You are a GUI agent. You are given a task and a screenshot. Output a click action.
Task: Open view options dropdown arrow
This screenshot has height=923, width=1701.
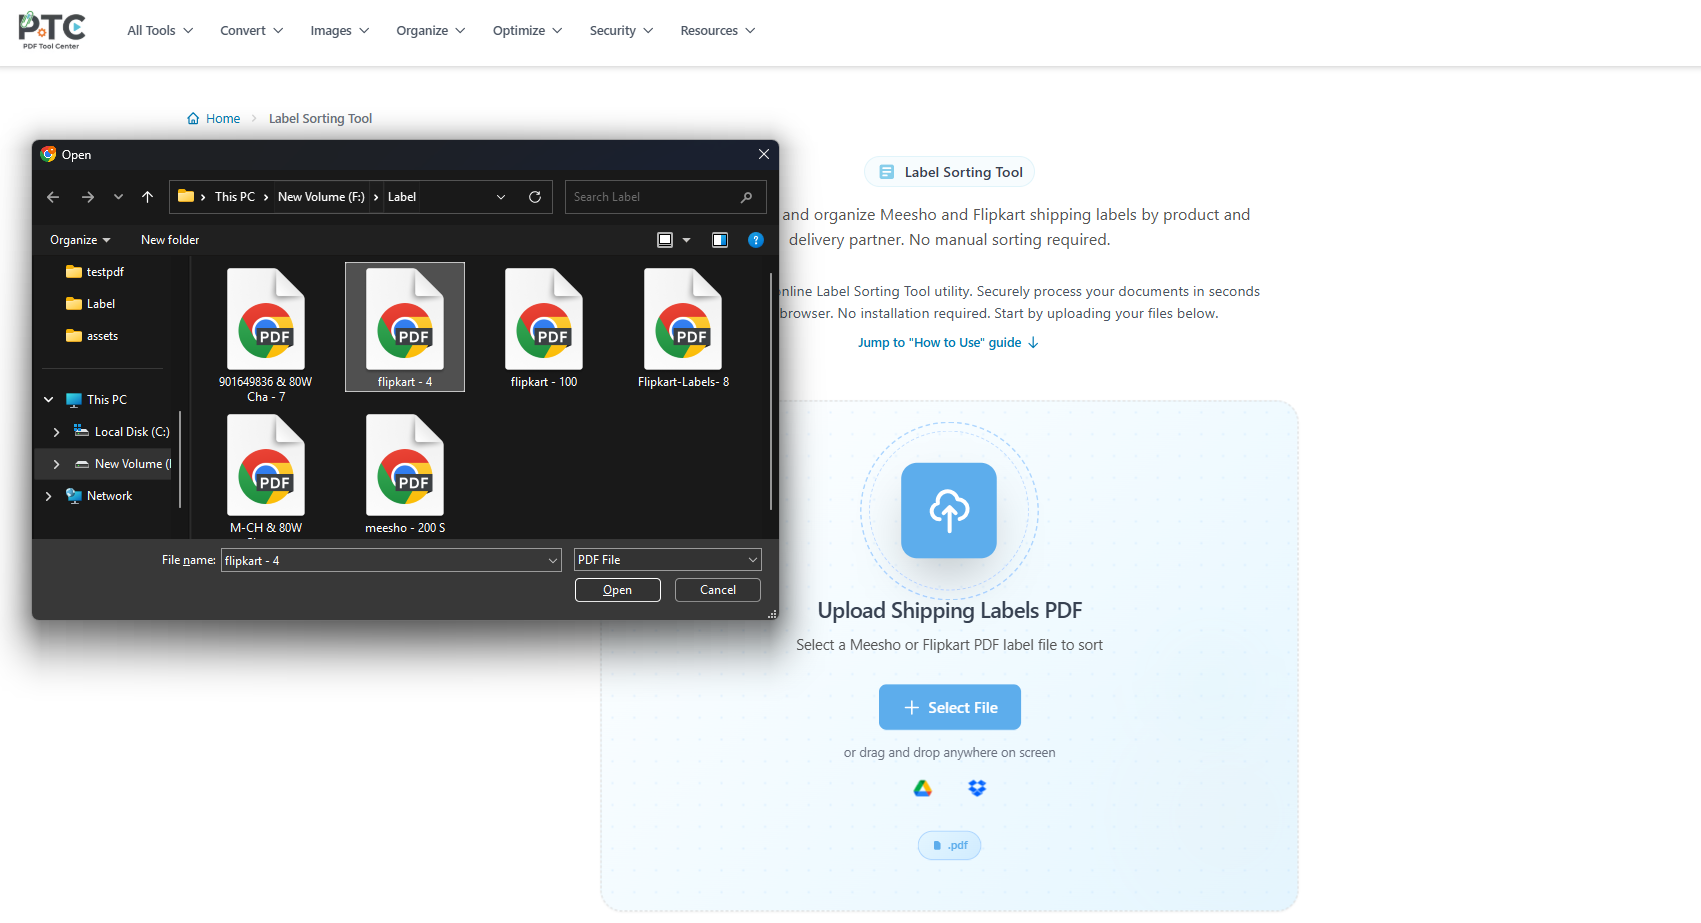[686, 240]
